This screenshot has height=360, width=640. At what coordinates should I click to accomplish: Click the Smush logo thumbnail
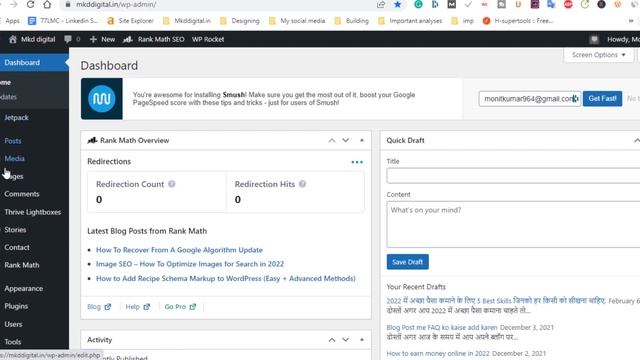pyautogui.click(x=102, y=99)
